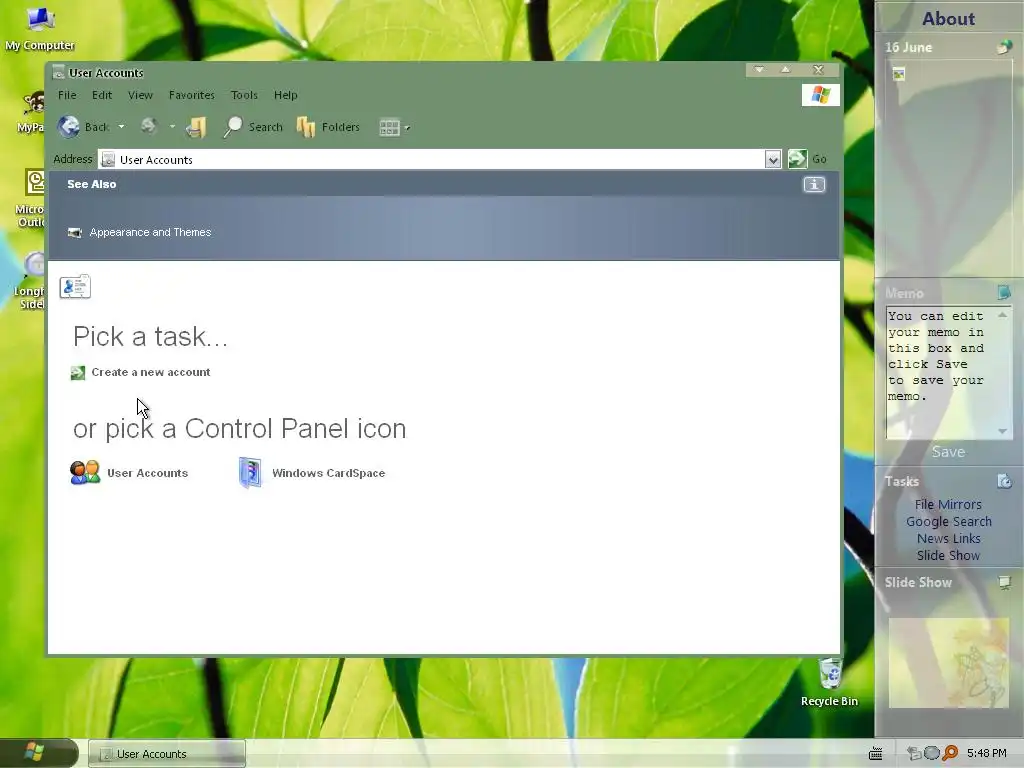Click the Windows flag logo in toolbar
The width and height of the screenshot is (1024, 768).
tap(821, 95)
